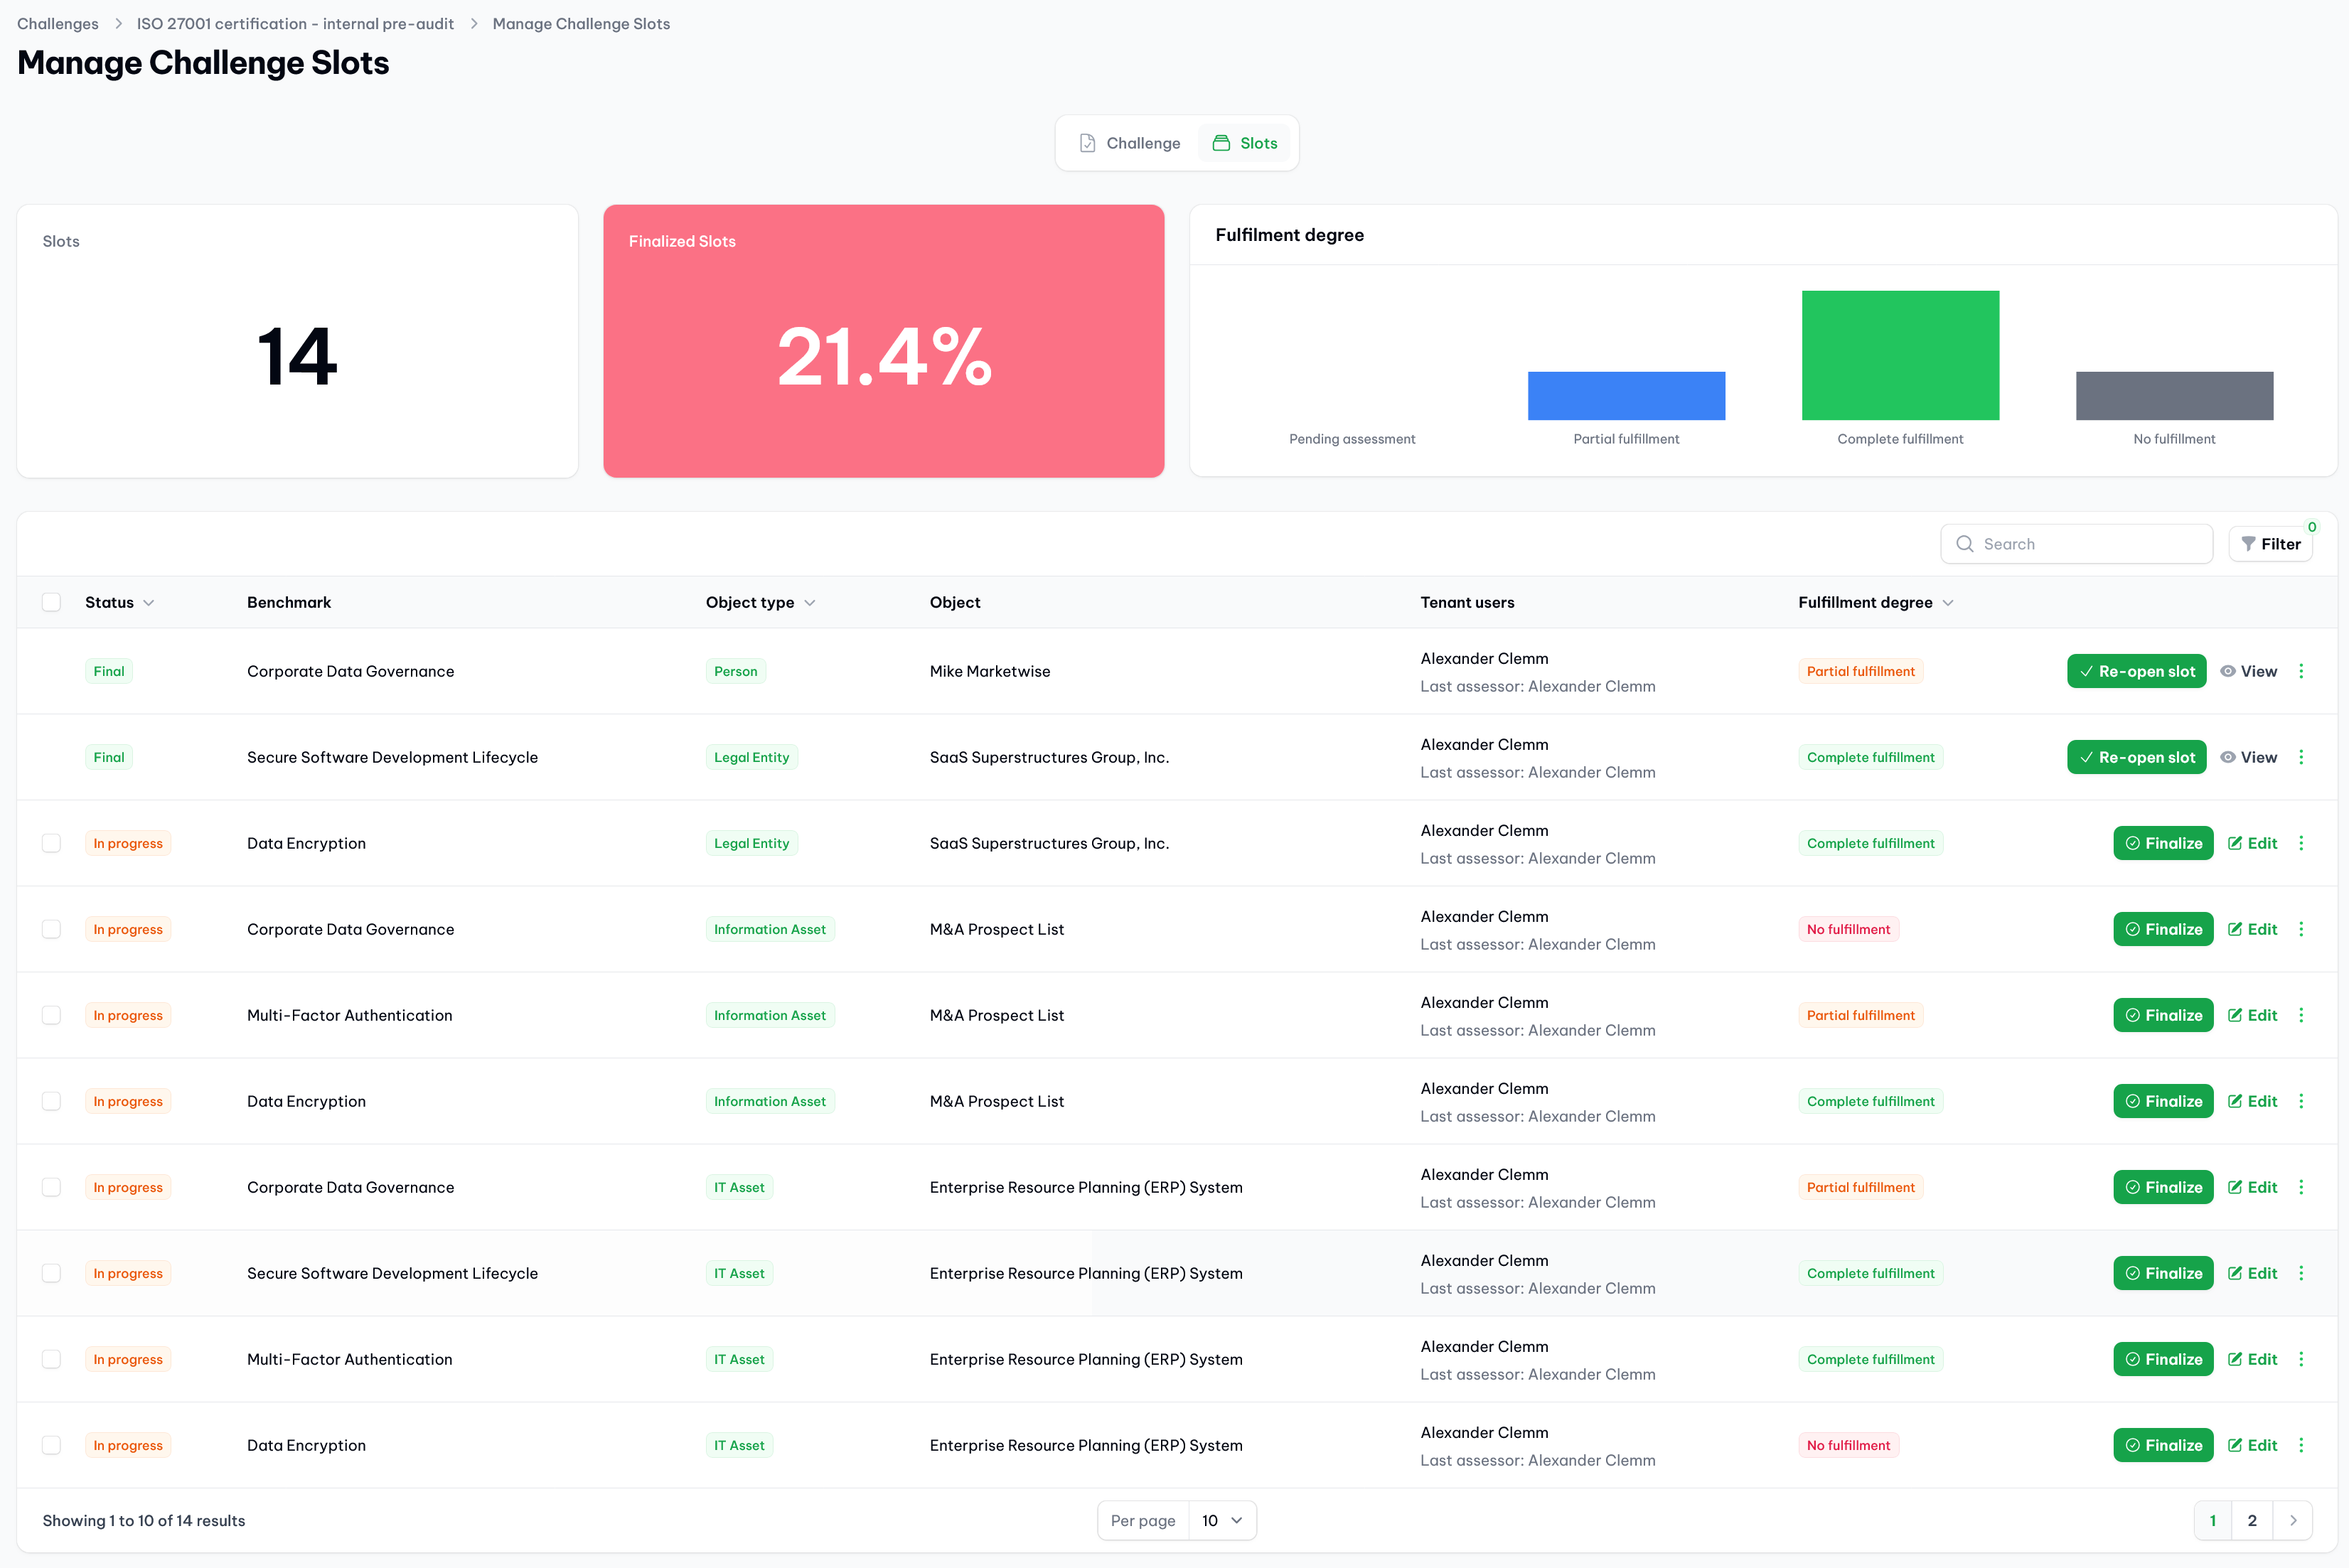The width and height of the screenshot is (2349, 1568).
Task: Click Benchmark column header
Action: (x=289, y=602)
